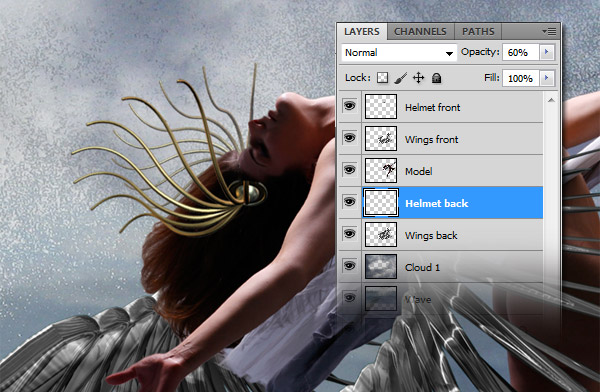Select the Wings front layer thumbnail

click(381, 139)
